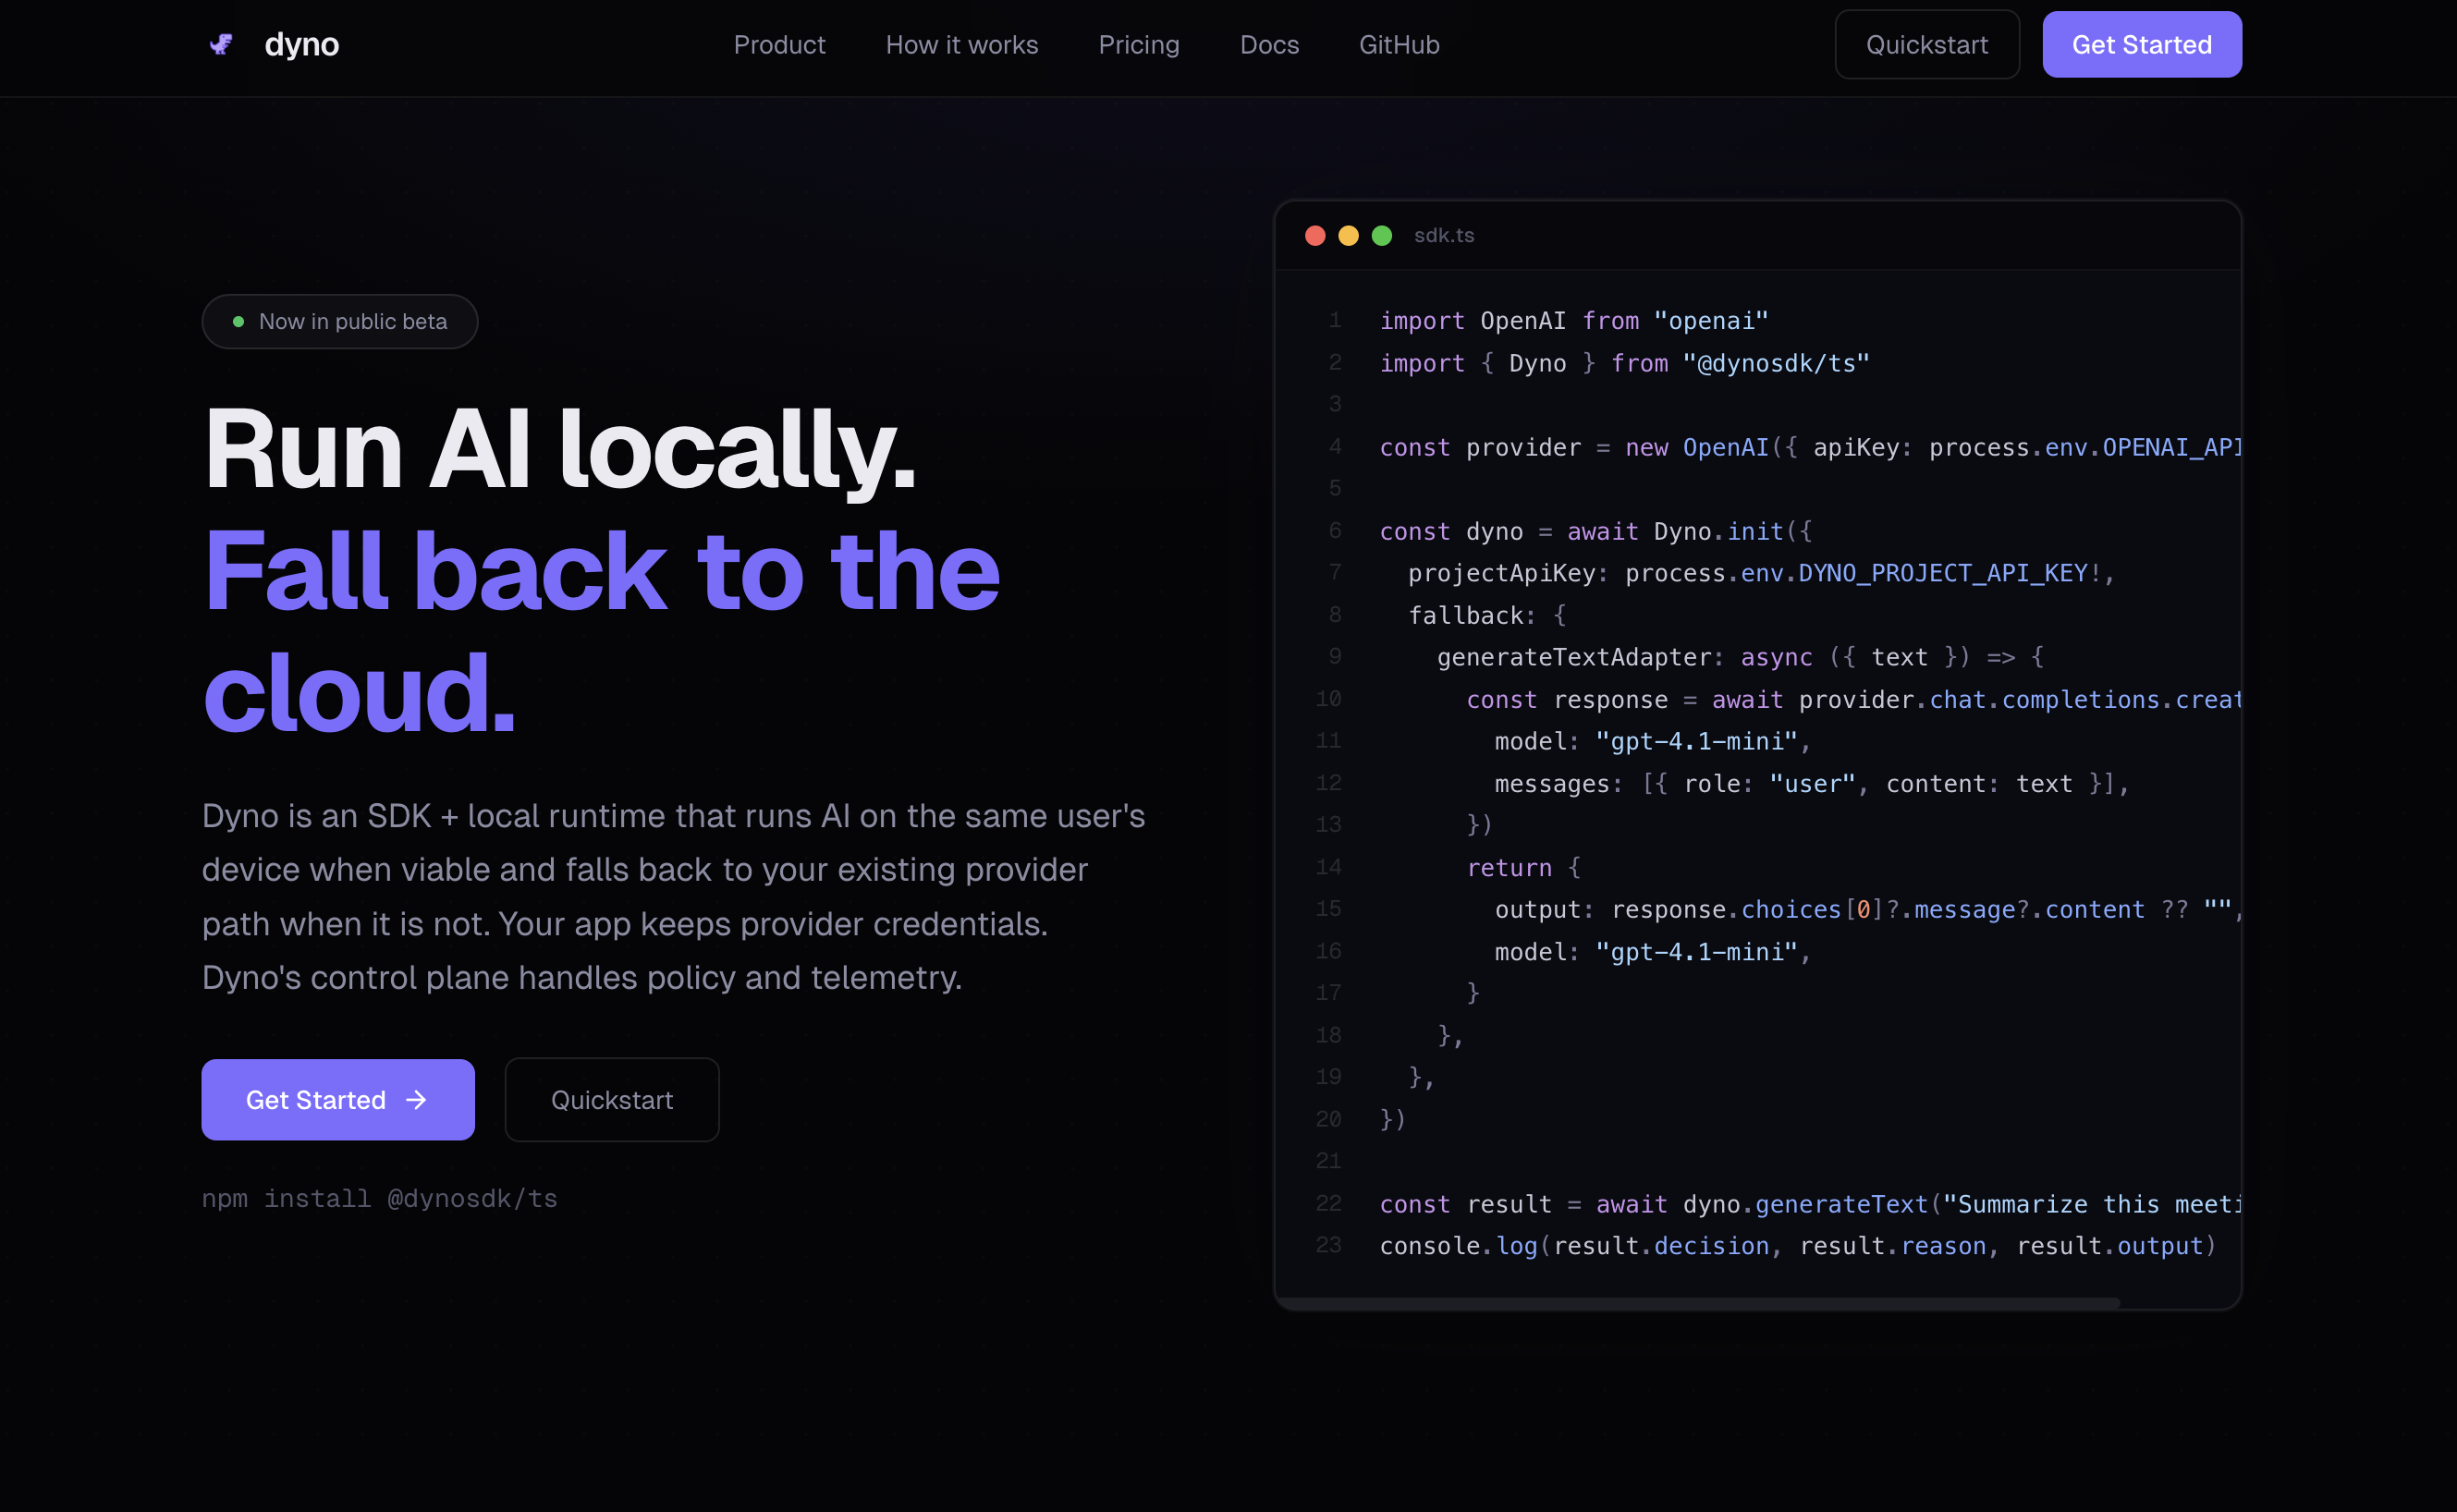
Task: Click the "@dynosdk/ts" string on line 2
Action: coord(1775,362)
